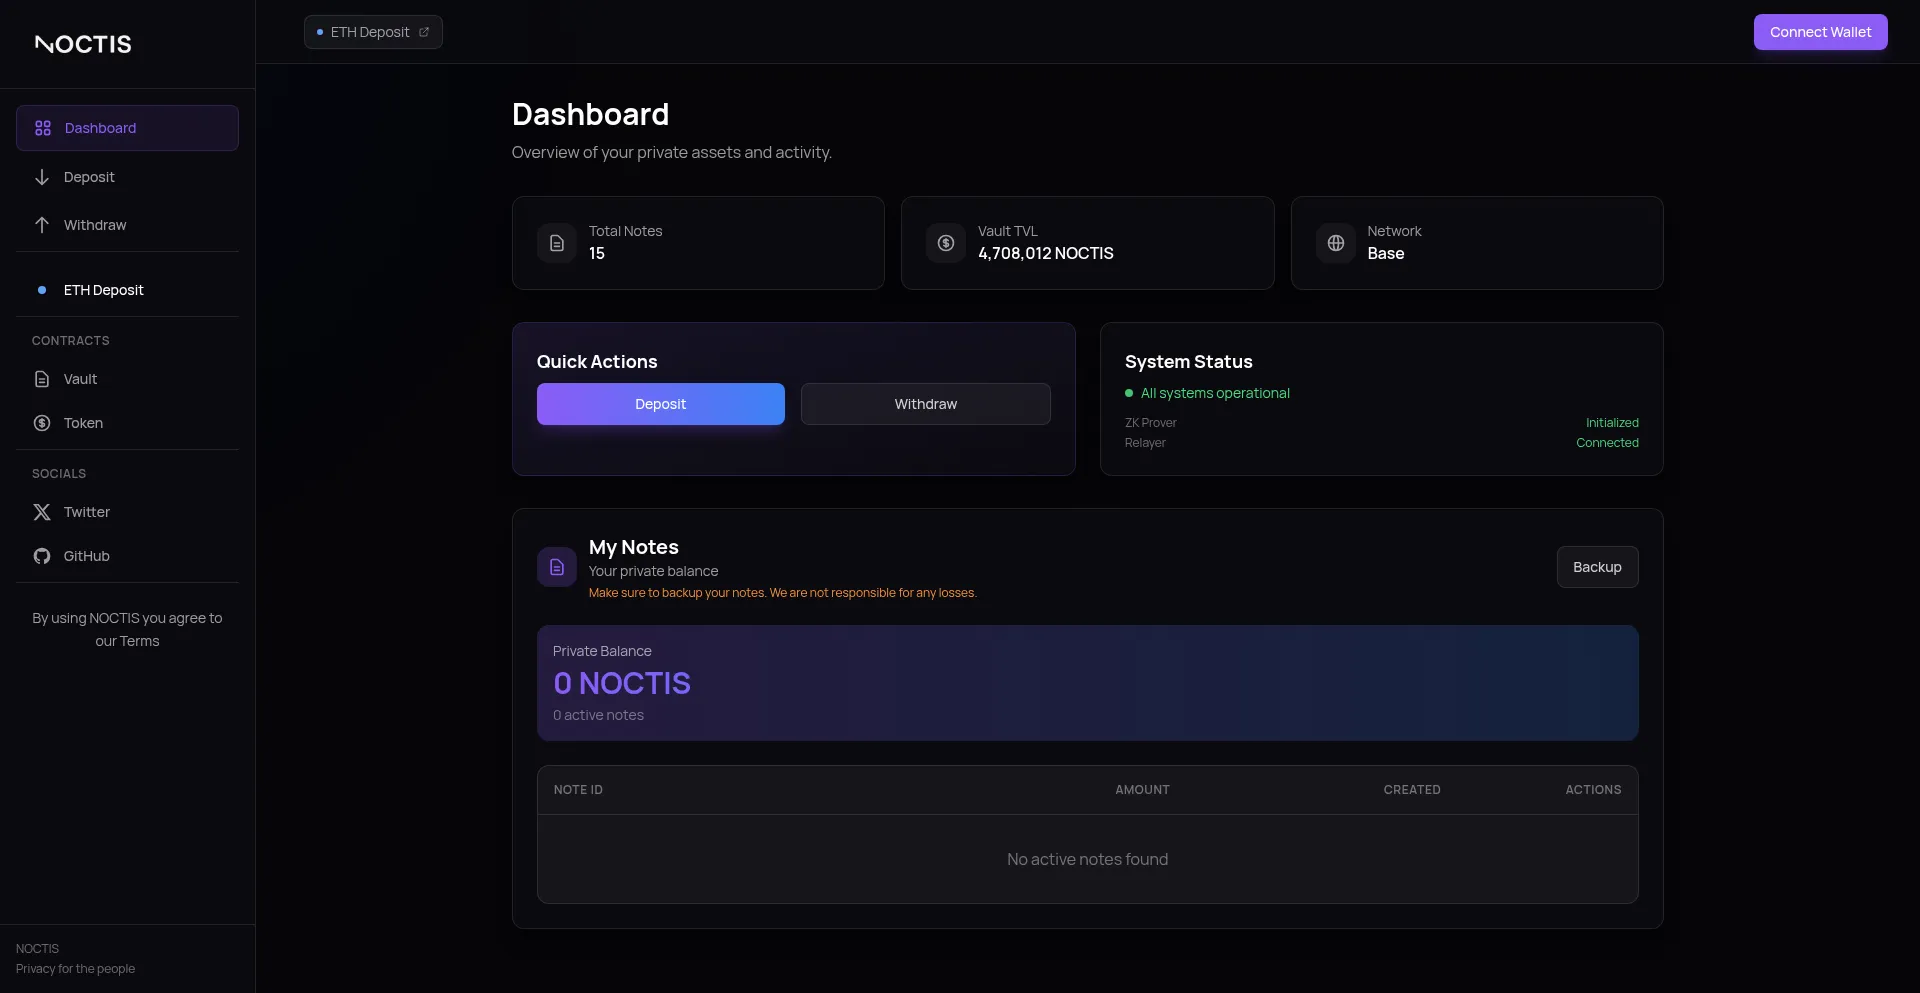Open NOCTIS Twitter via the X icon

click(x=41, y=512)
